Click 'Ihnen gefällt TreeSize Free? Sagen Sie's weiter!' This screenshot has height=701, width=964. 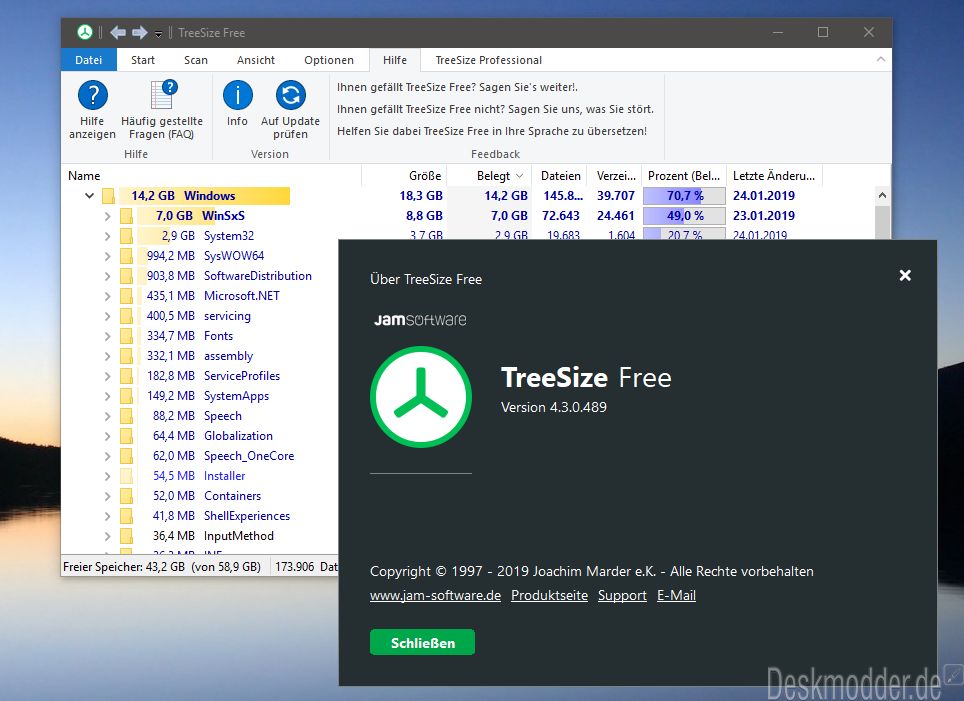tap(457, 87)
